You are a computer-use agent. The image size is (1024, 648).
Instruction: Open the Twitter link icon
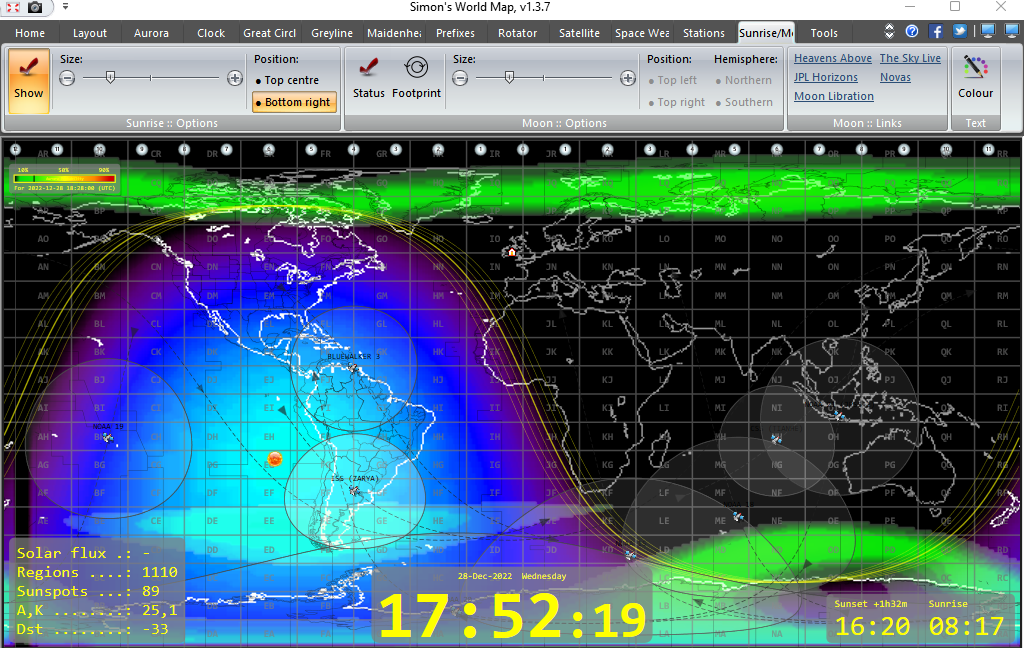(960, 32)
